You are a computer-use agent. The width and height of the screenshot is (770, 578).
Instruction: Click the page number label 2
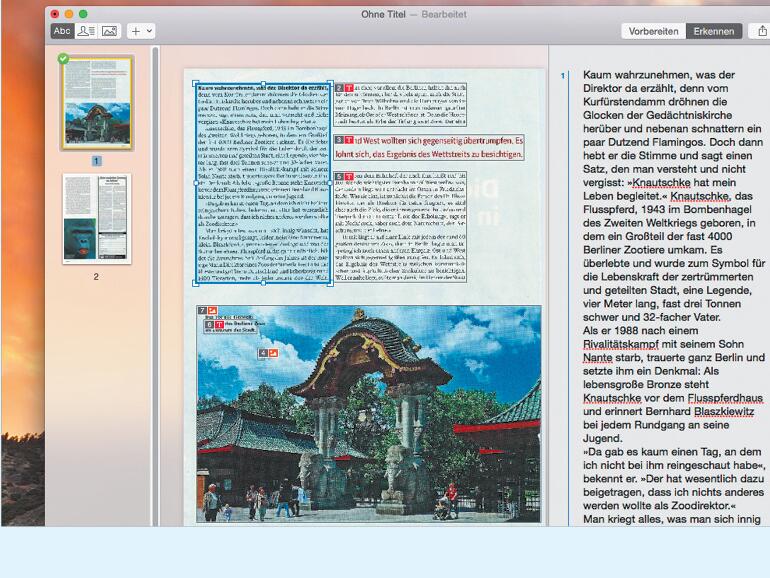point(96,276)
